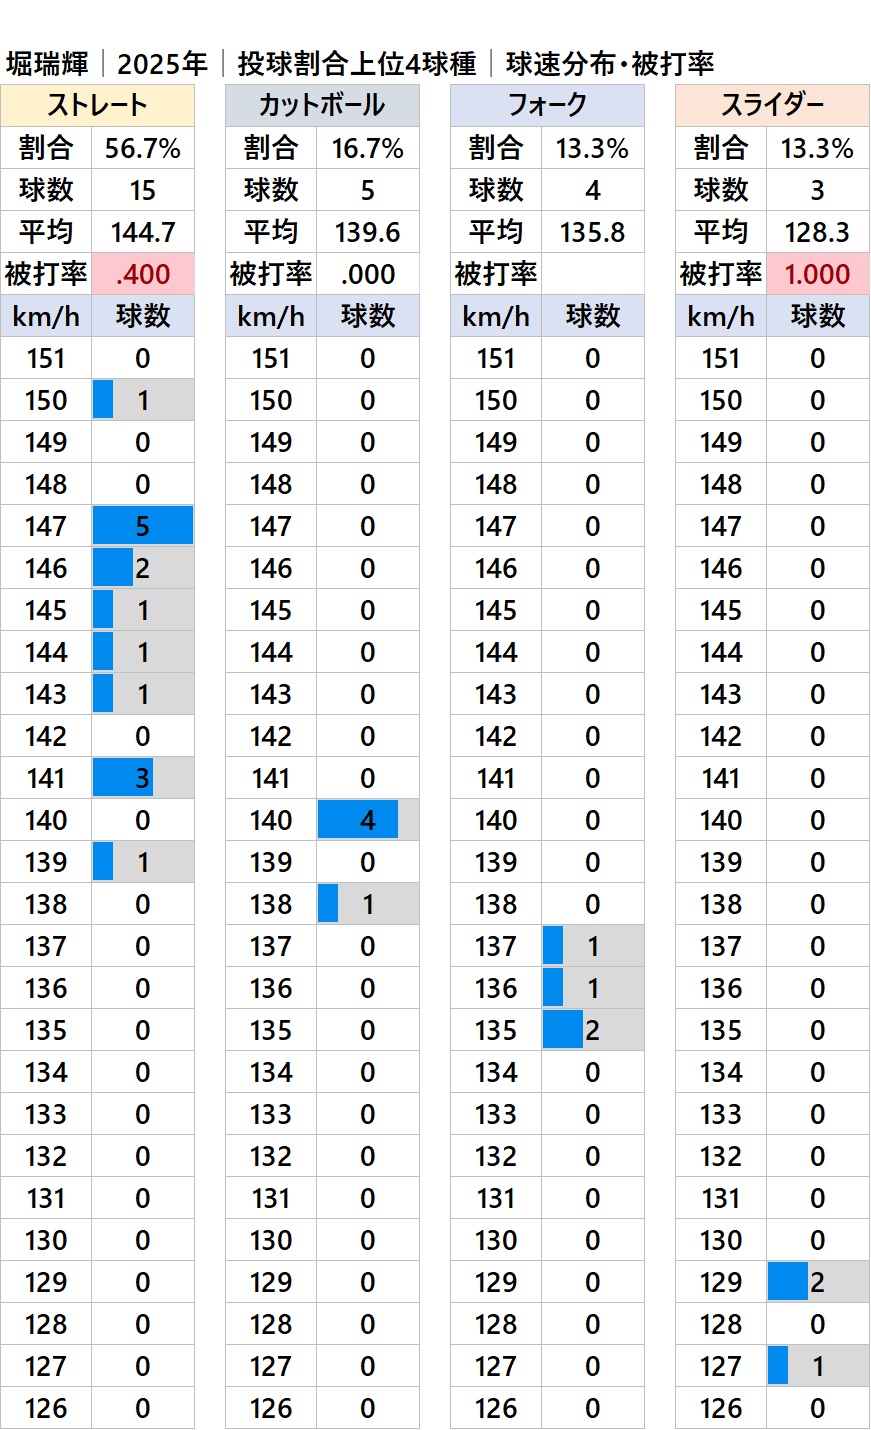Click the ストレート bar at 150 km/h
The width and height of the screenshot is (871, 1430).
coord(103,400)
